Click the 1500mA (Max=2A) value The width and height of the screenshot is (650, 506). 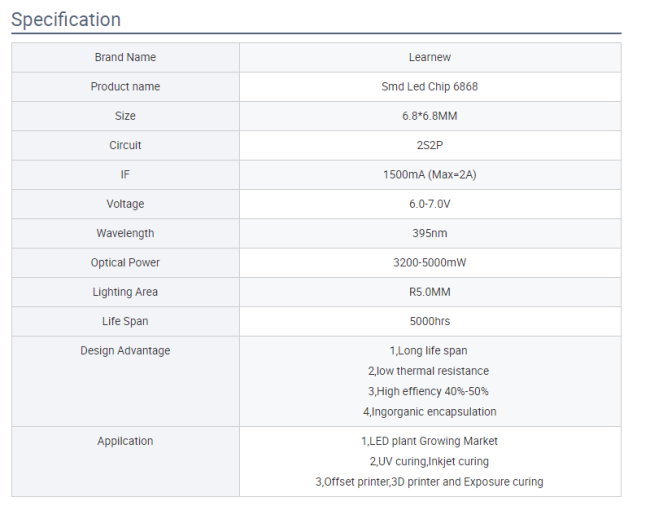tap(430, 175)
